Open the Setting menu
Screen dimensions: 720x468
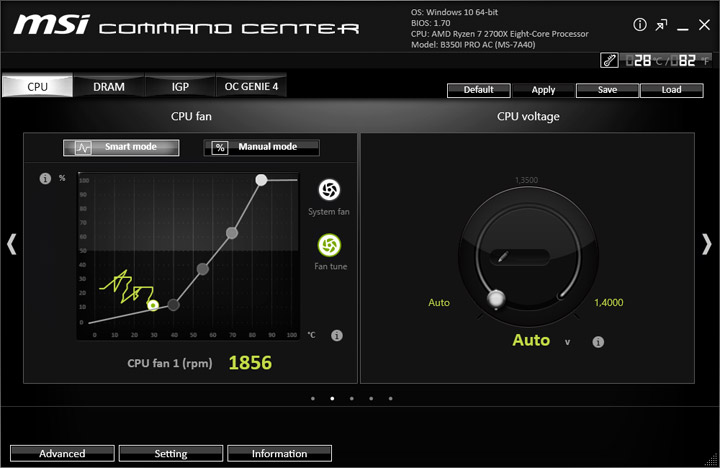(x=171, y=453)
